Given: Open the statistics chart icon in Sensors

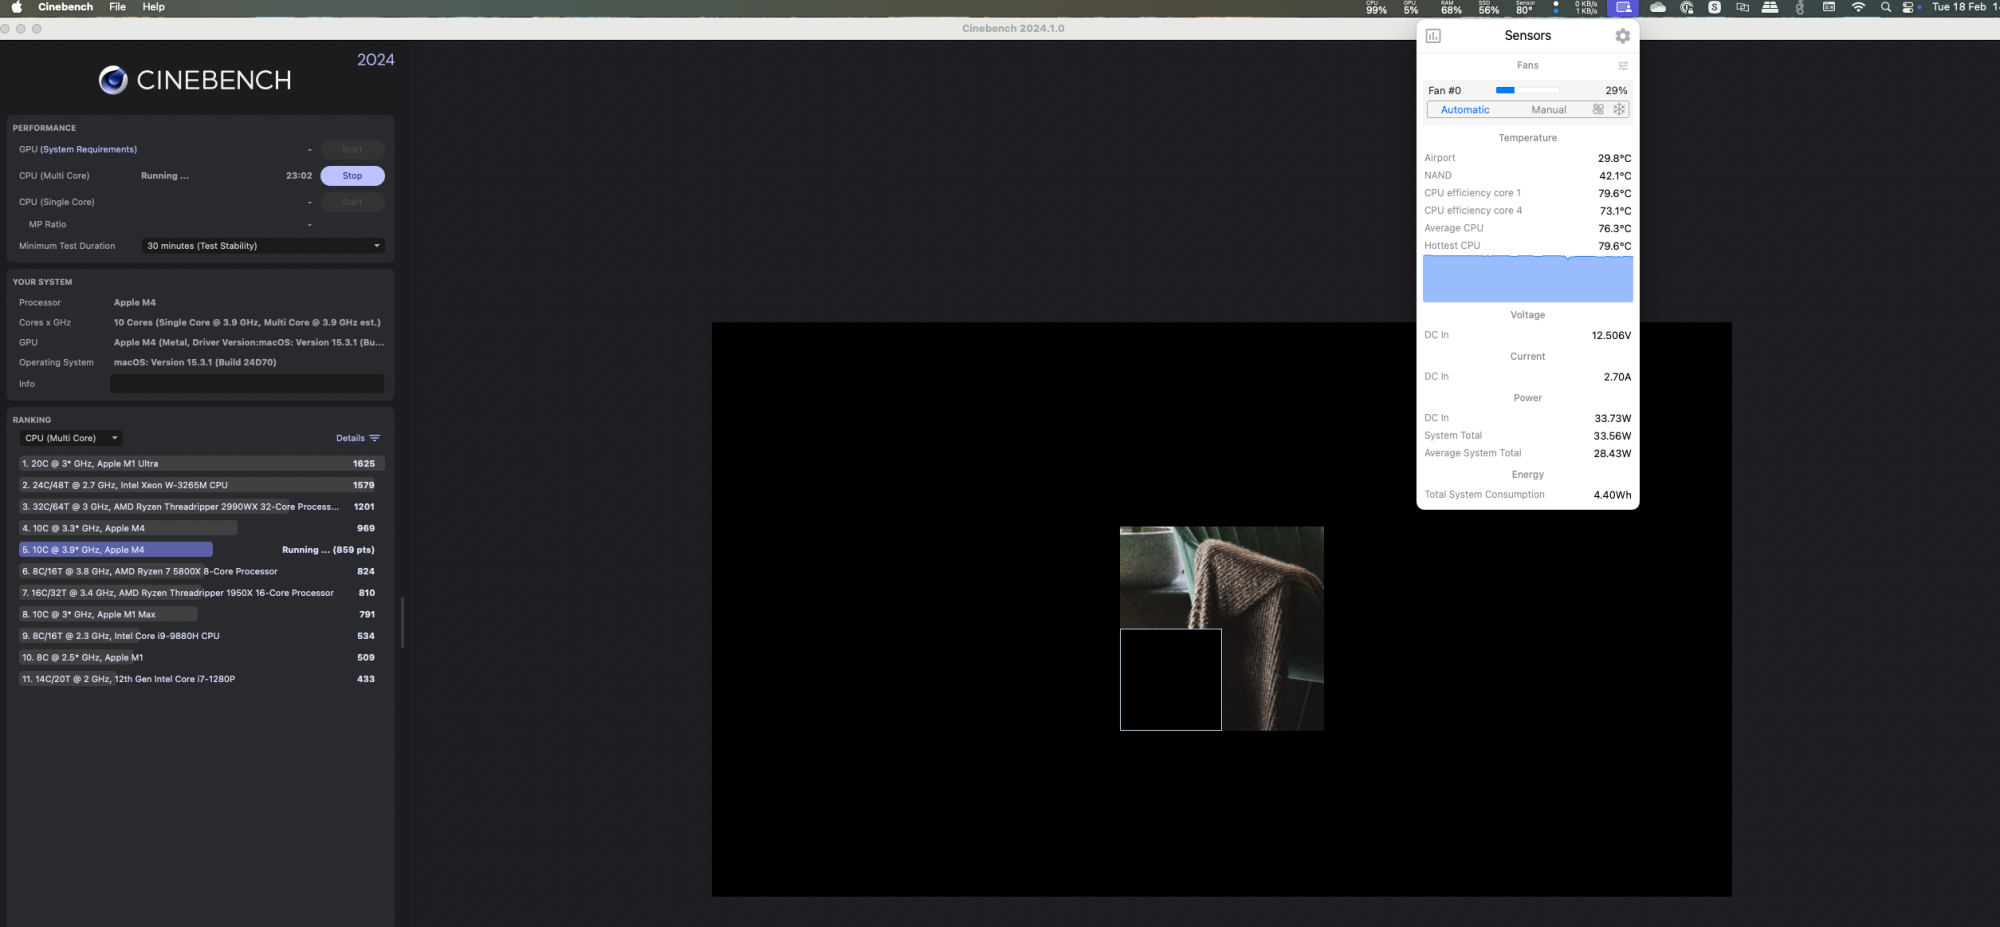Looking at the screenshot, I should (1433, 36).
